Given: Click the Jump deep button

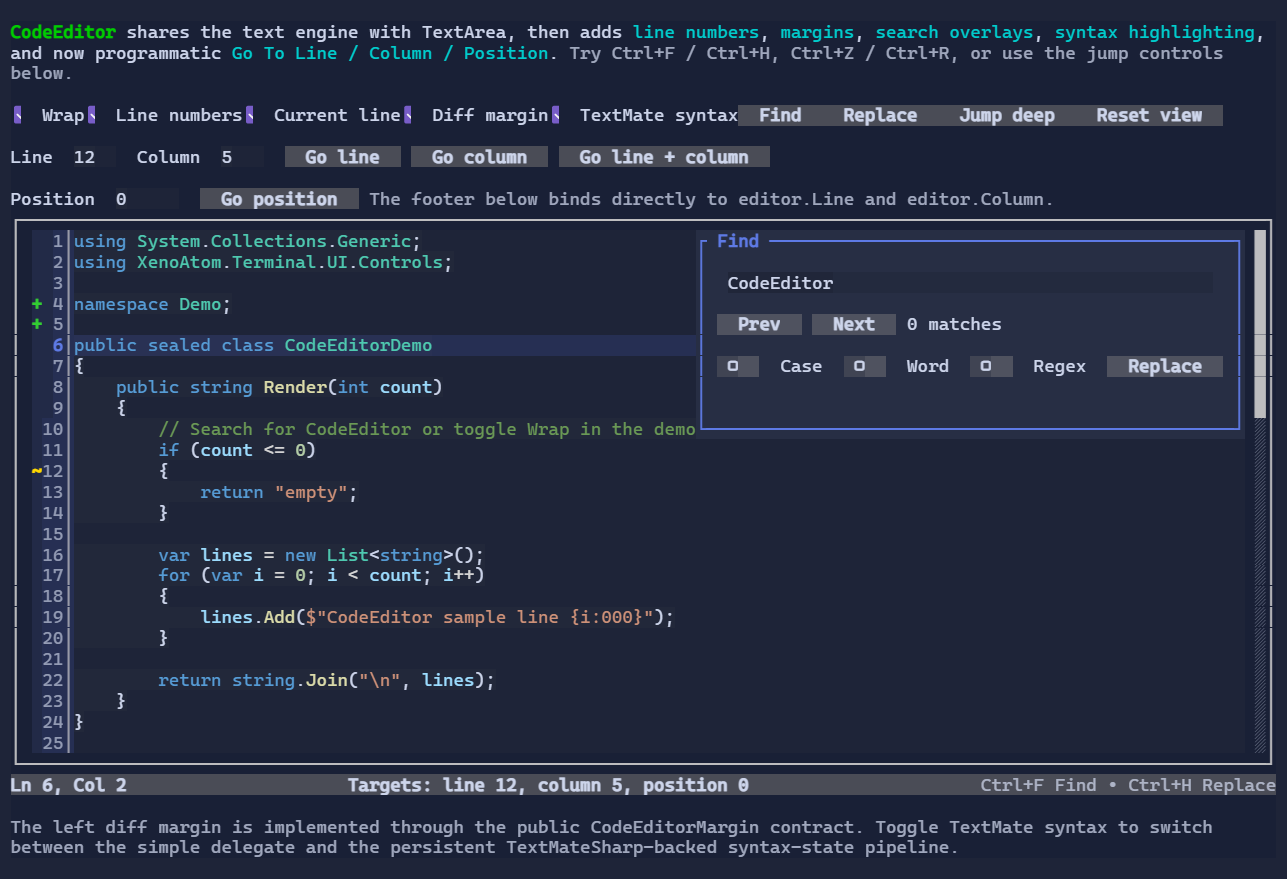Looking at the screenshot, I should point(1007,116).
